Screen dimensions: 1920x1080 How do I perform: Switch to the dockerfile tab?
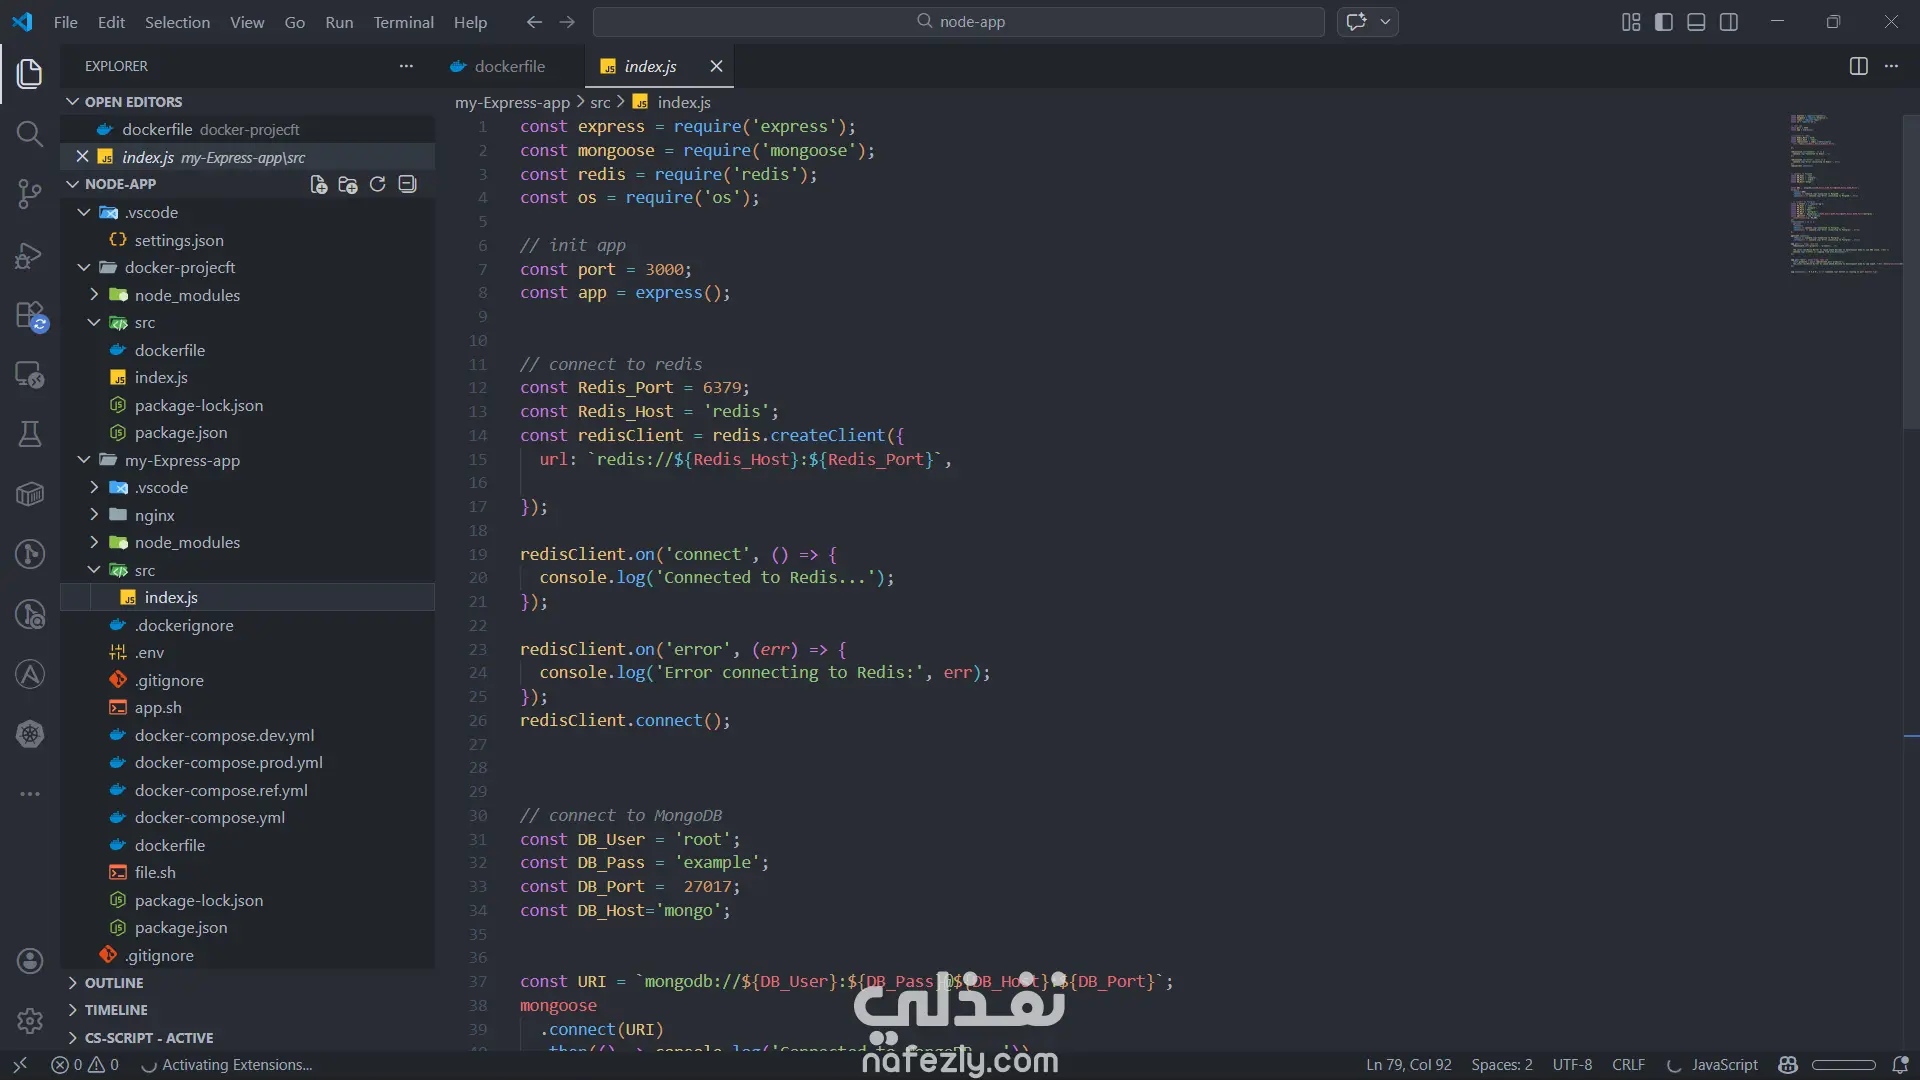(509, 66)
